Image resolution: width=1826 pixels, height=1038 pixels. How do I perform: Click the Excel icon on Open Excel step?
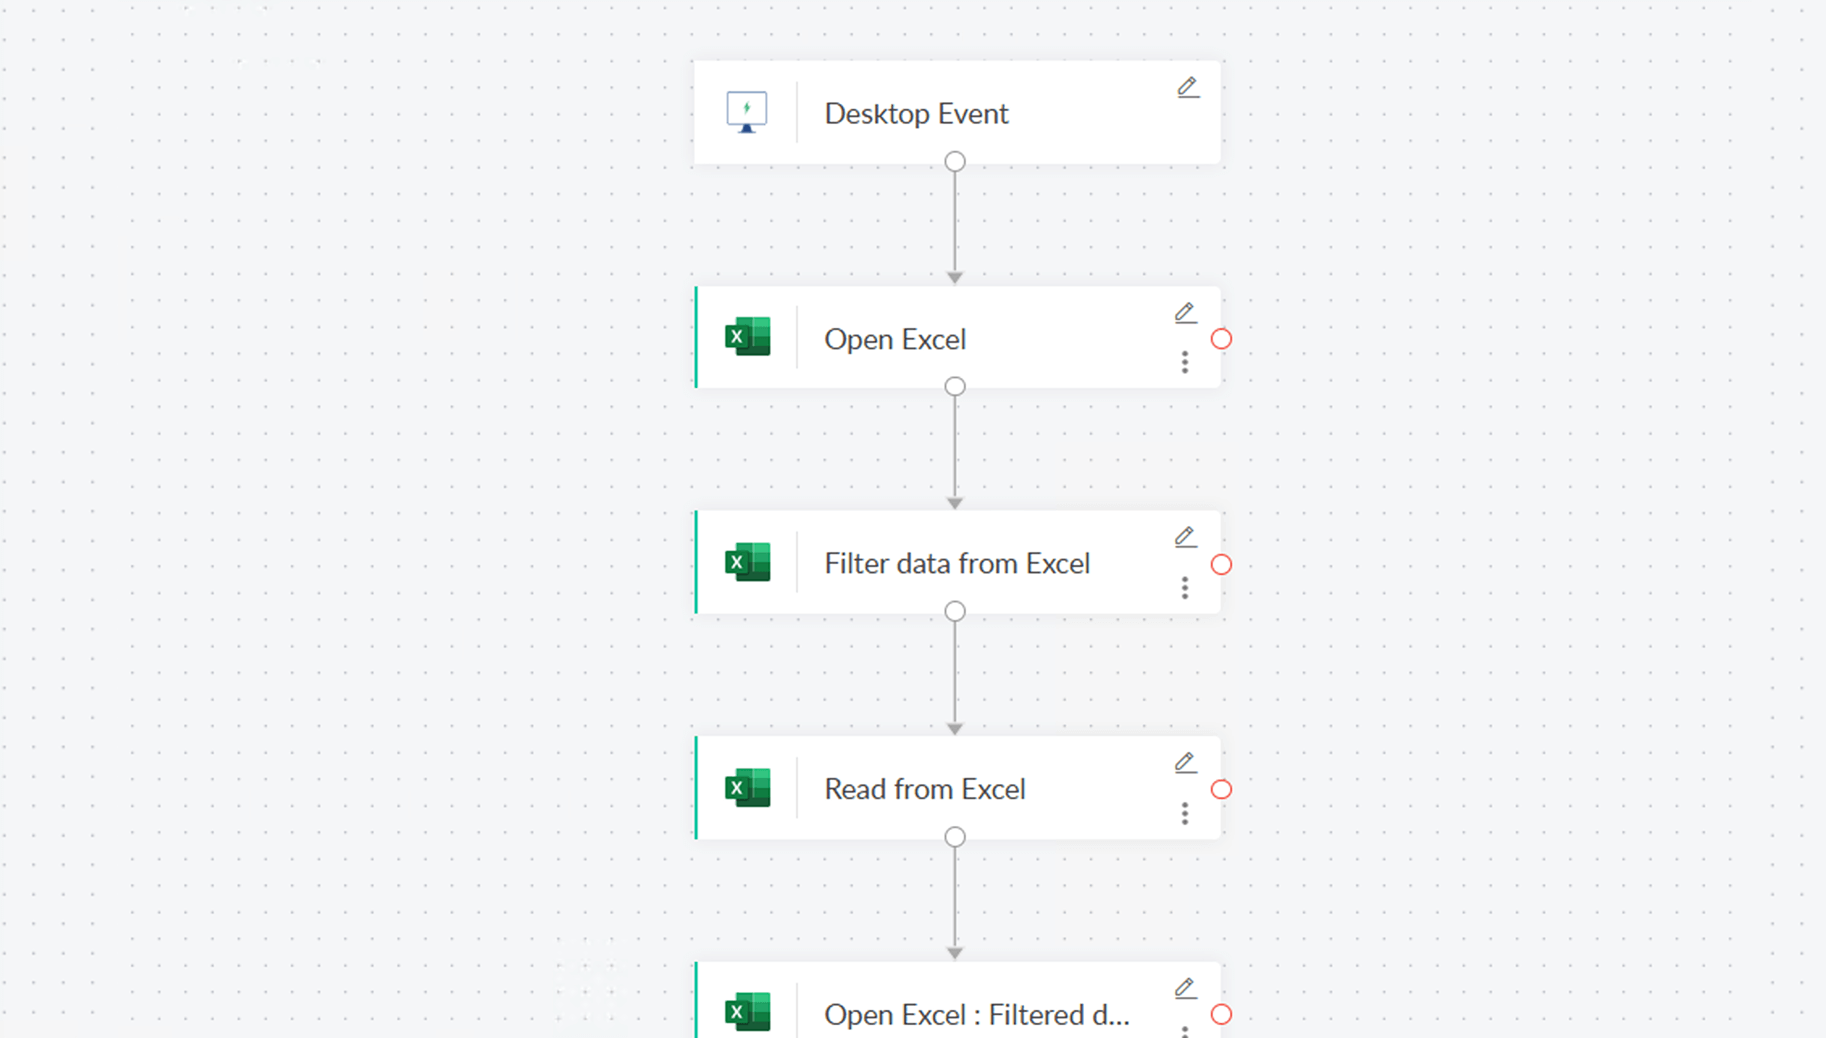point(748,337)
